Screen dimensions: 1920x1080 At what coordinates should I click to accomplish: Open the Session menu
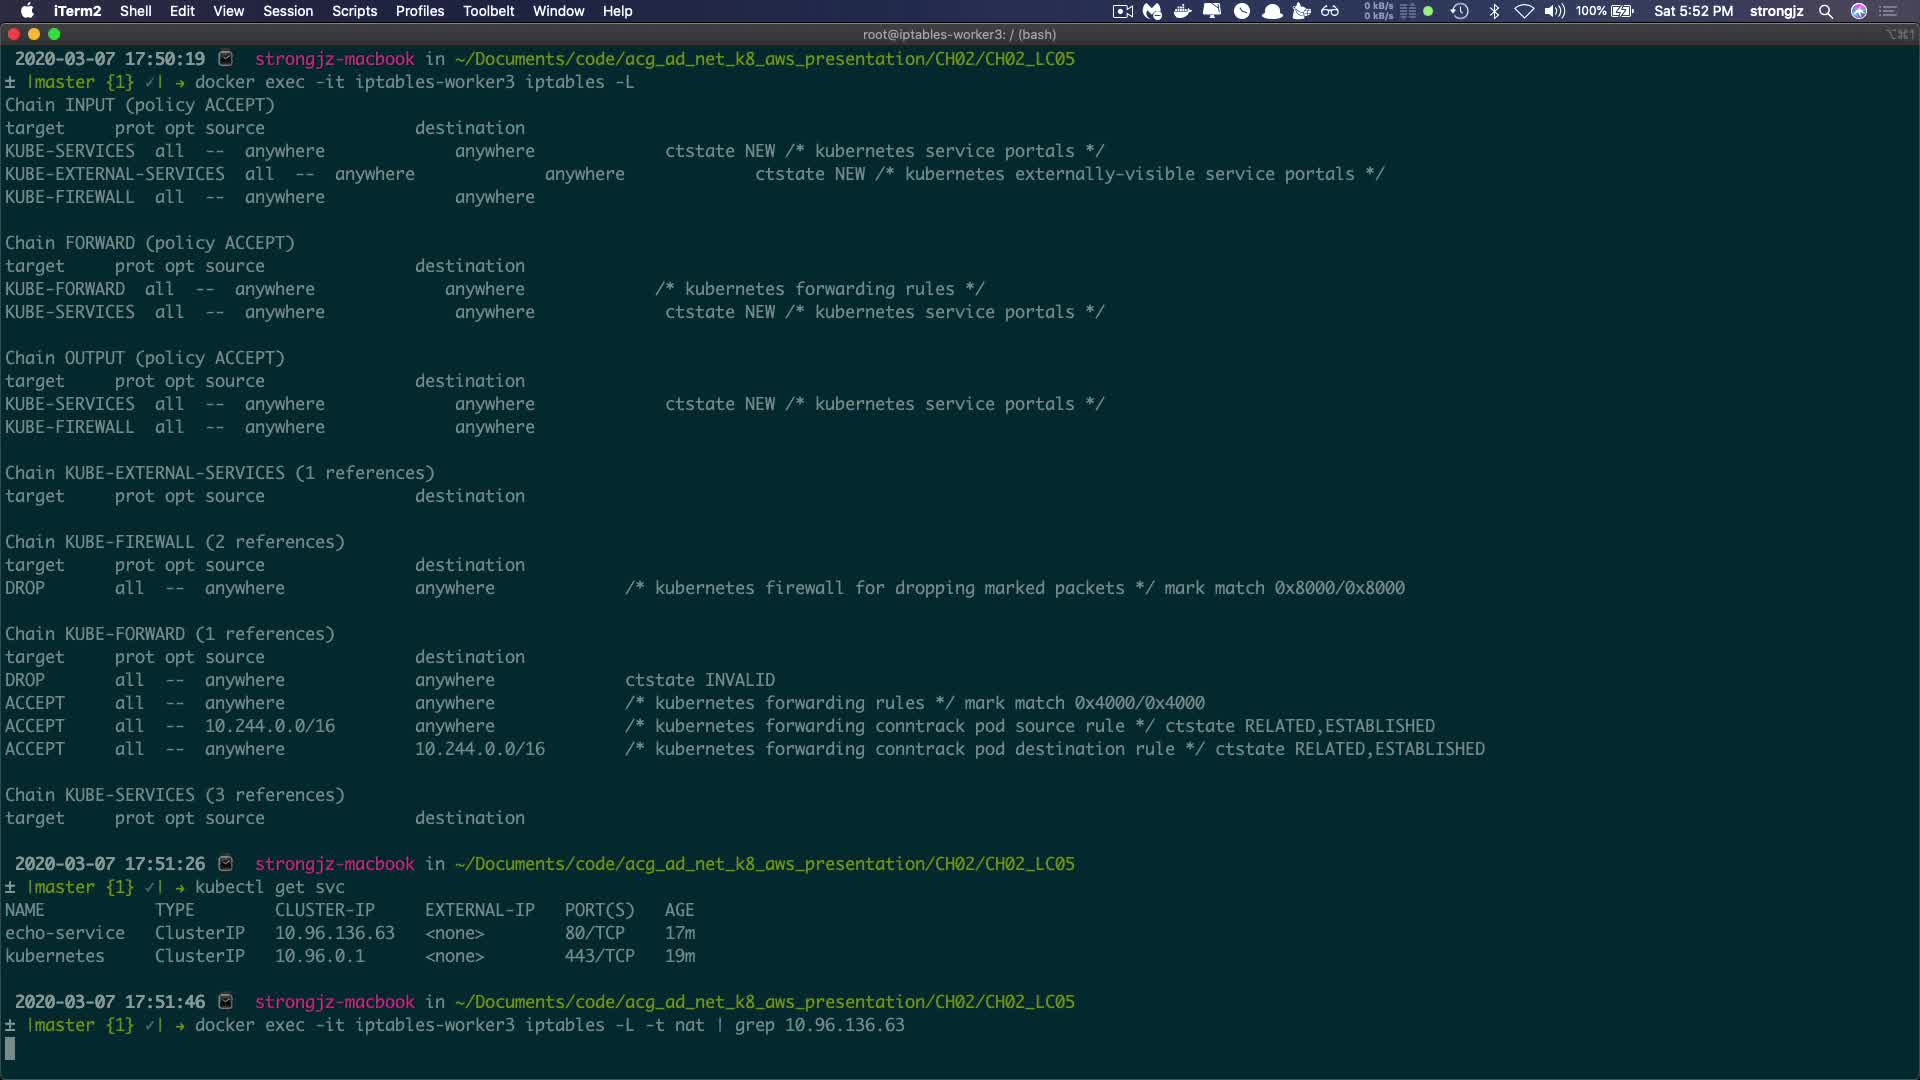point(288,11)
